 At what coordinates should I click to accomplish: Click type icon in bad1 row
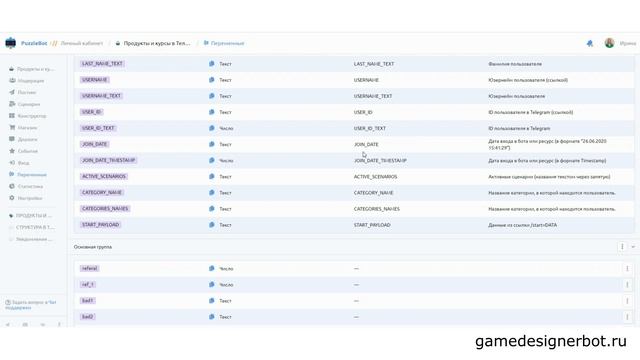(211, 301)
